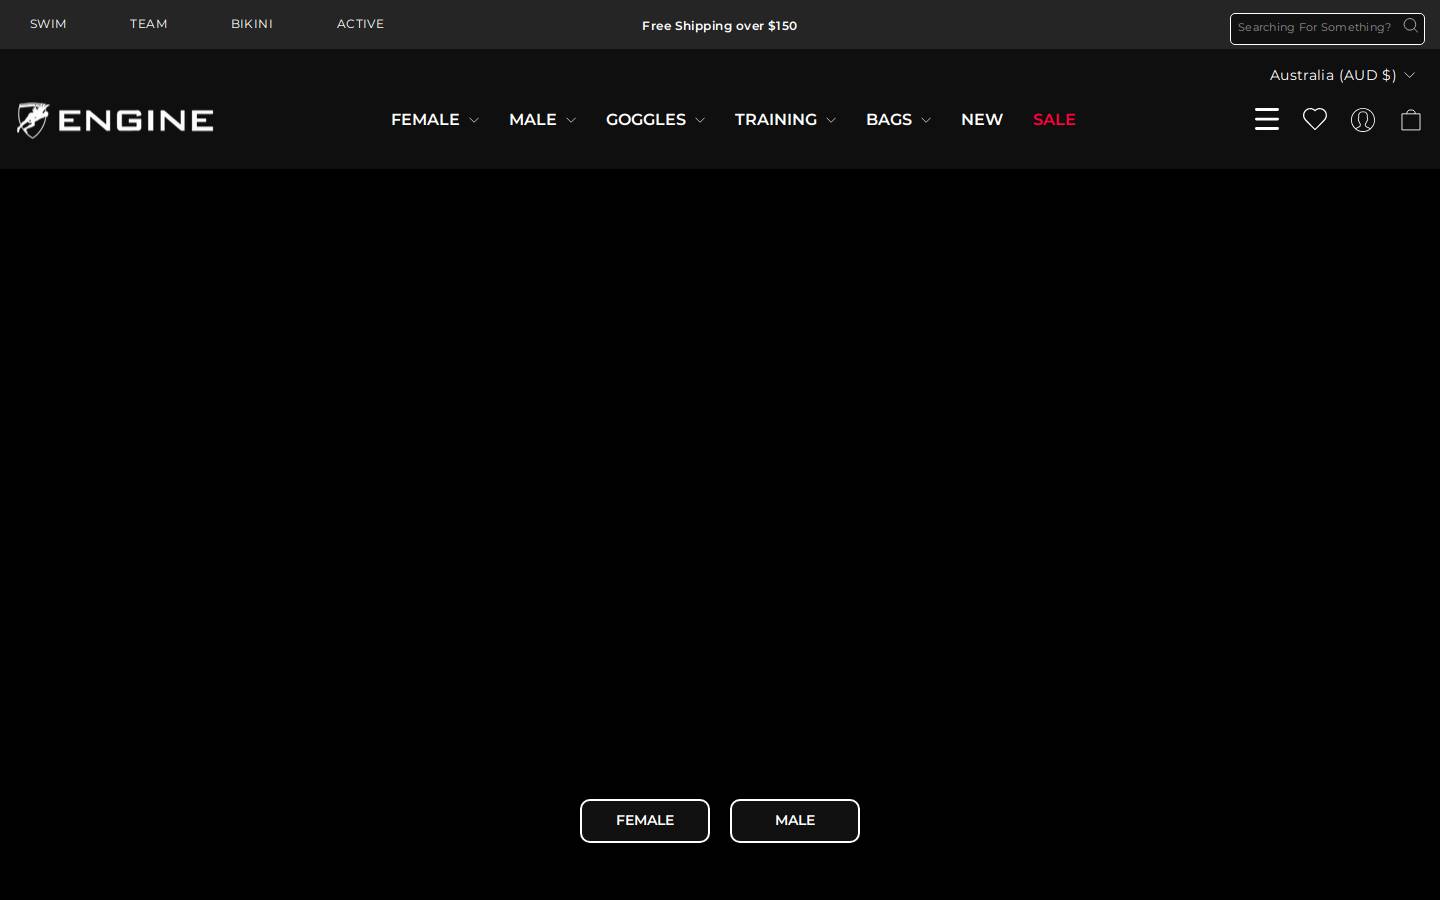Expand the GOGGLES menu dropdown

point(655,119)
